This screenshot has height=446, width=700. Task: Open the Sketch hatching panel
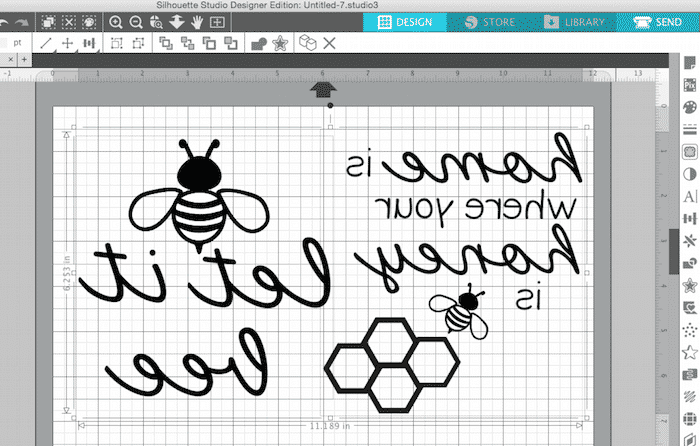click(690, 397)
